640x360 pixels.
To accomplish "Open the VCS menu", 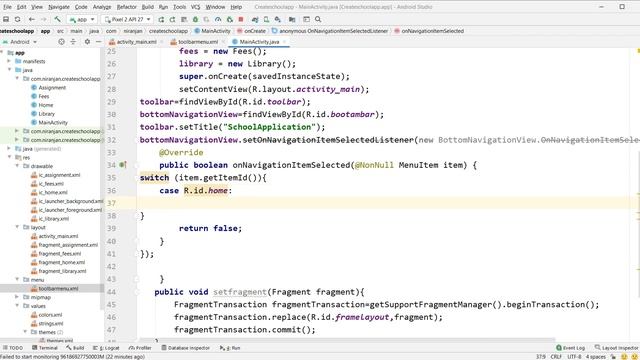I will [196, 7].
